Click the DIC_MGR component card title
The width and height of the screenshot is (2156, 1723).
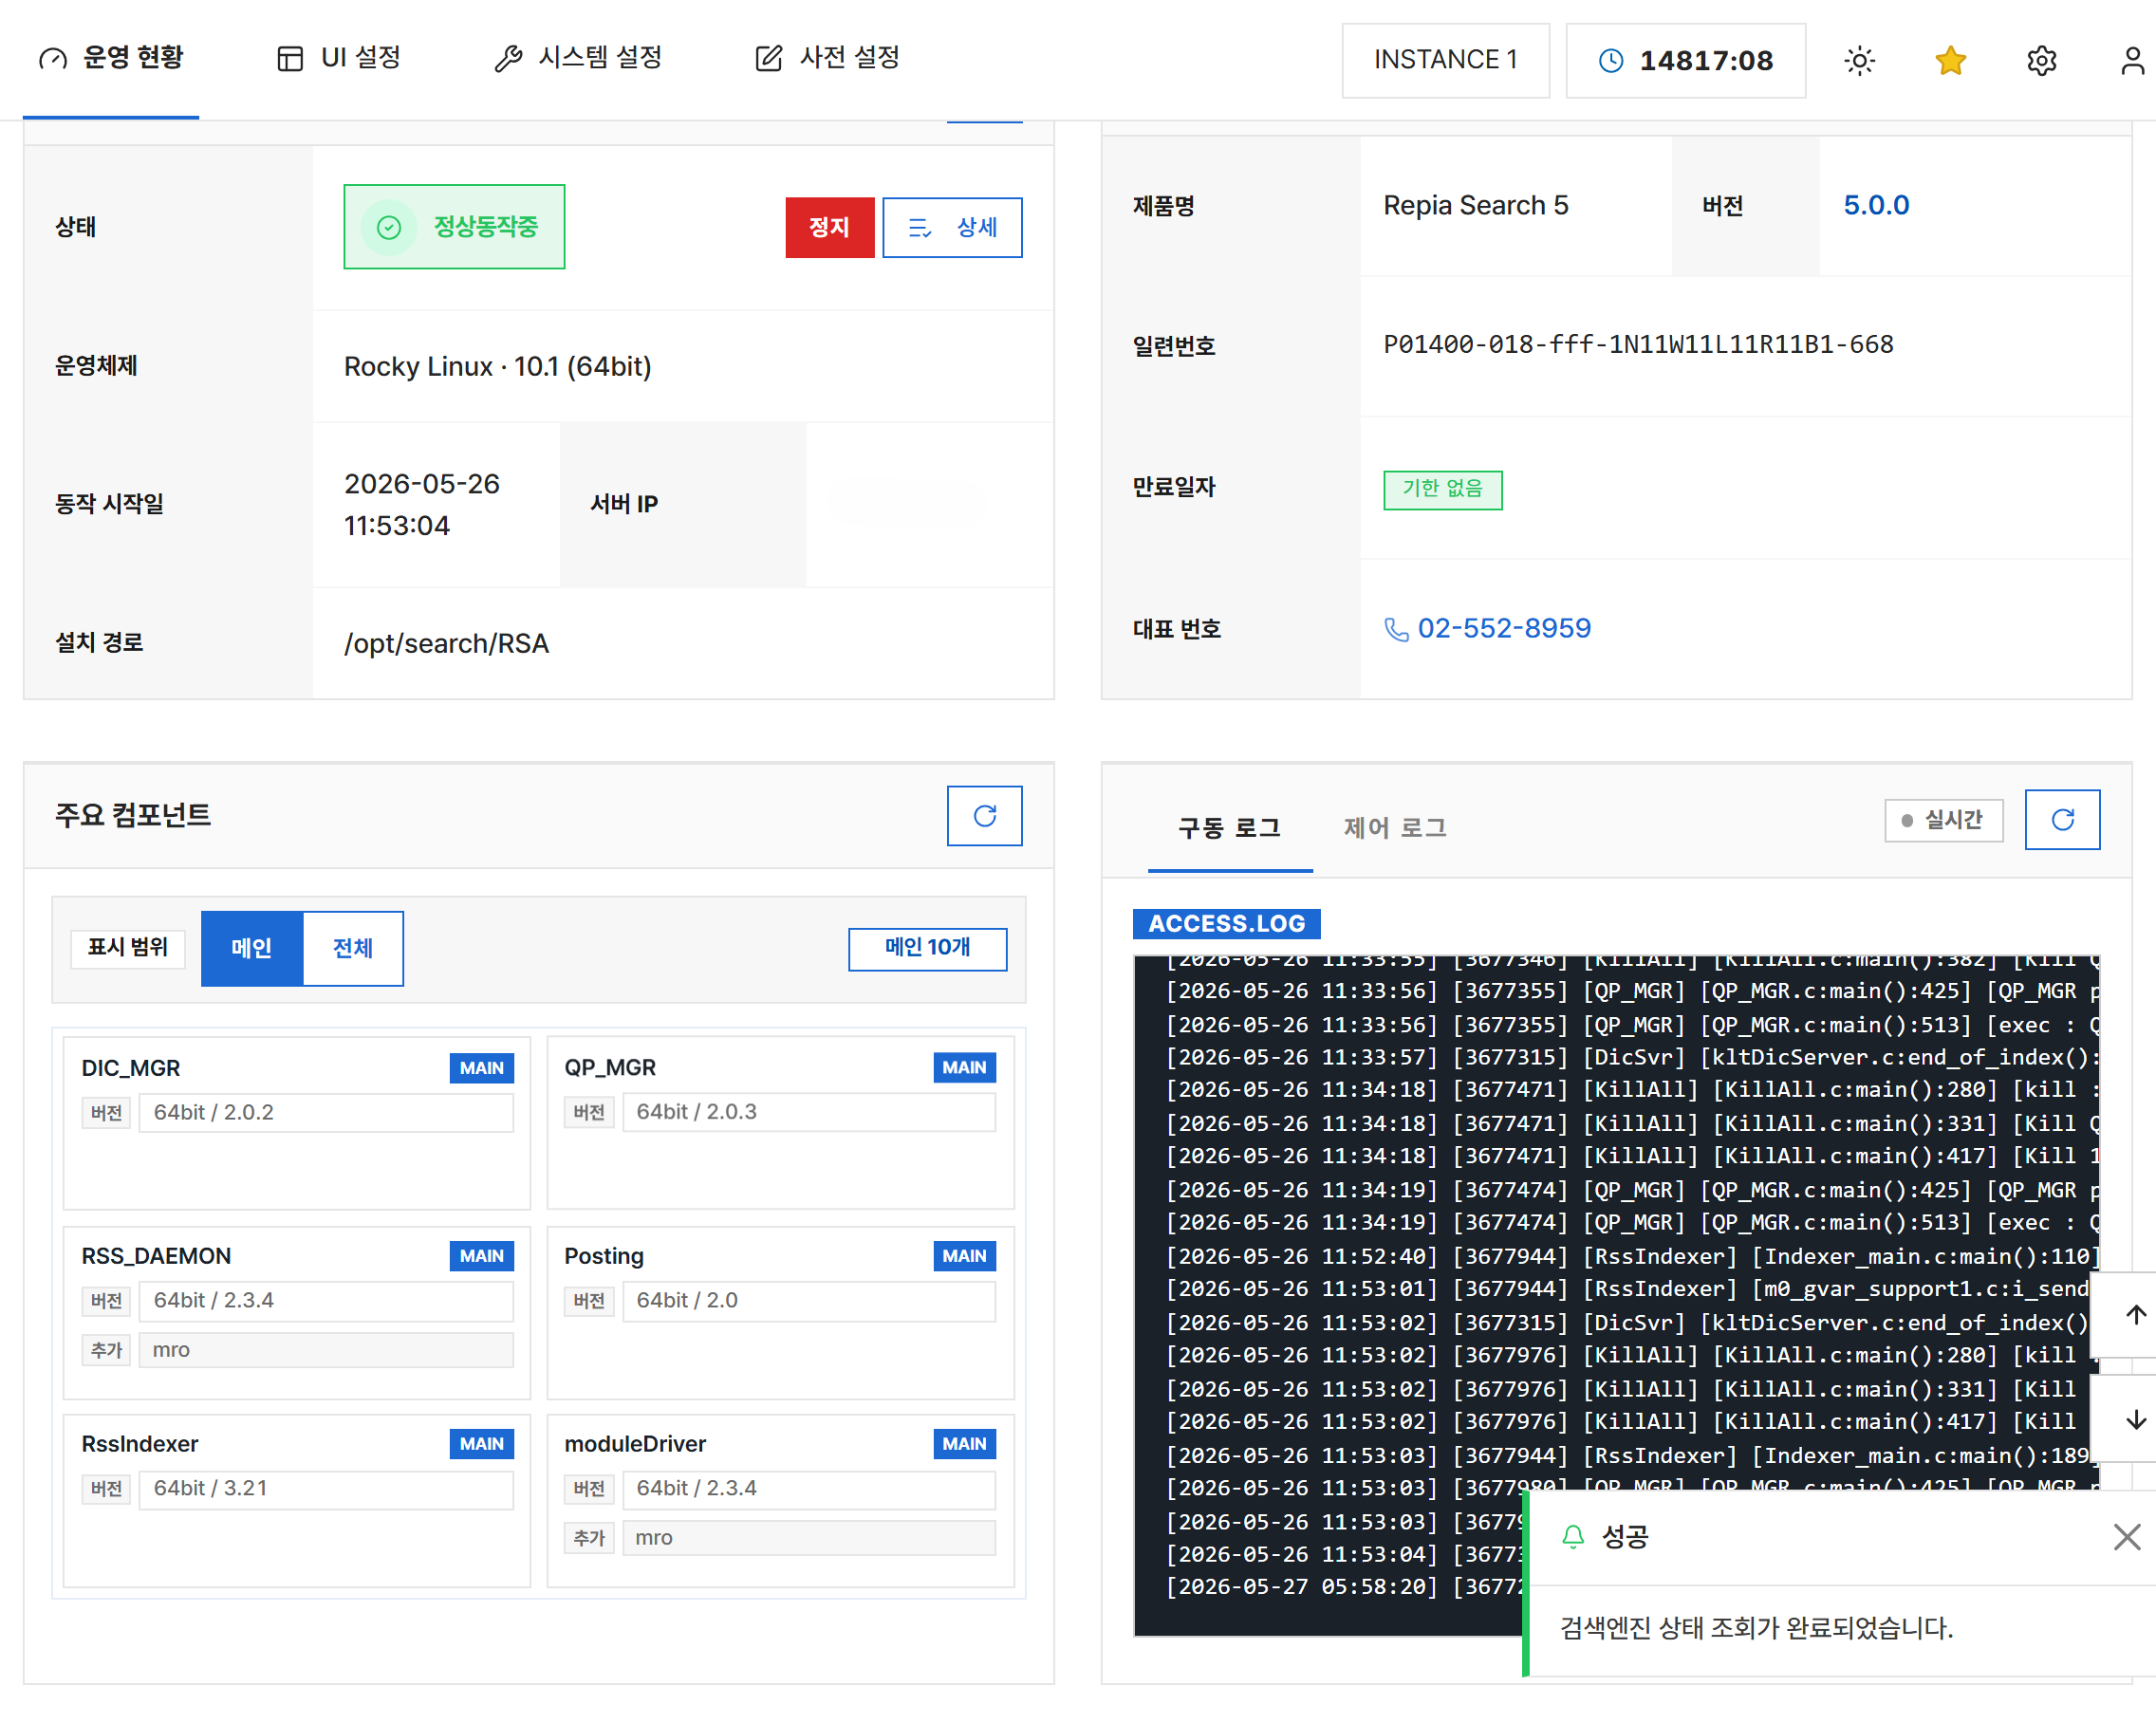(131, 1068)
